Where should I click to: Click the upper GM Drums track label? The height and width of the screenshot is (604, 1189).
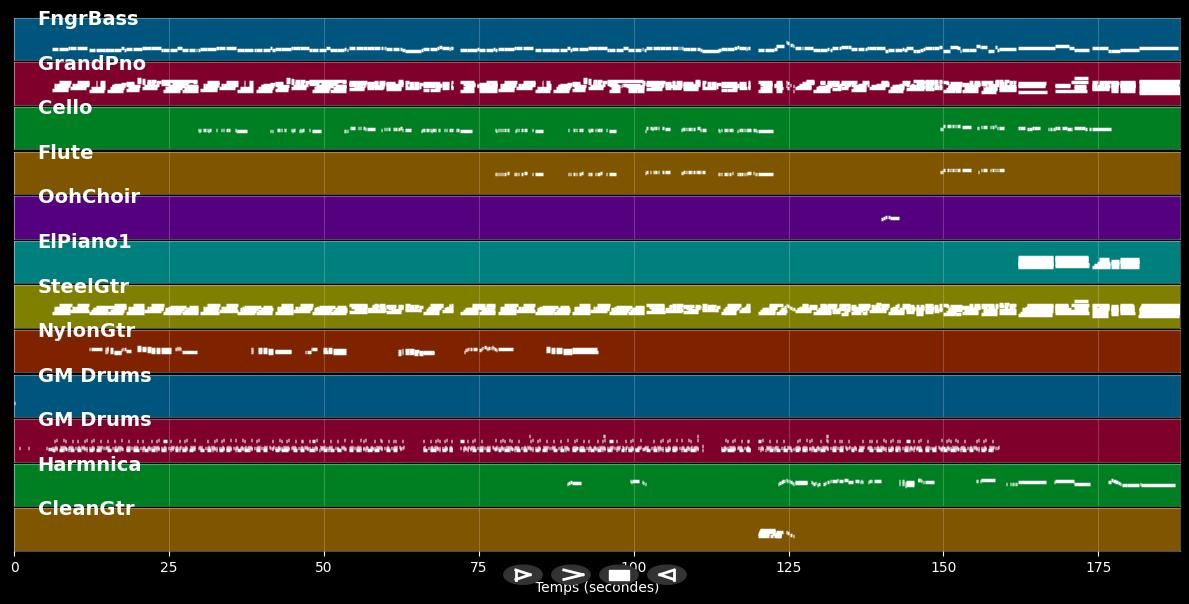95,376
